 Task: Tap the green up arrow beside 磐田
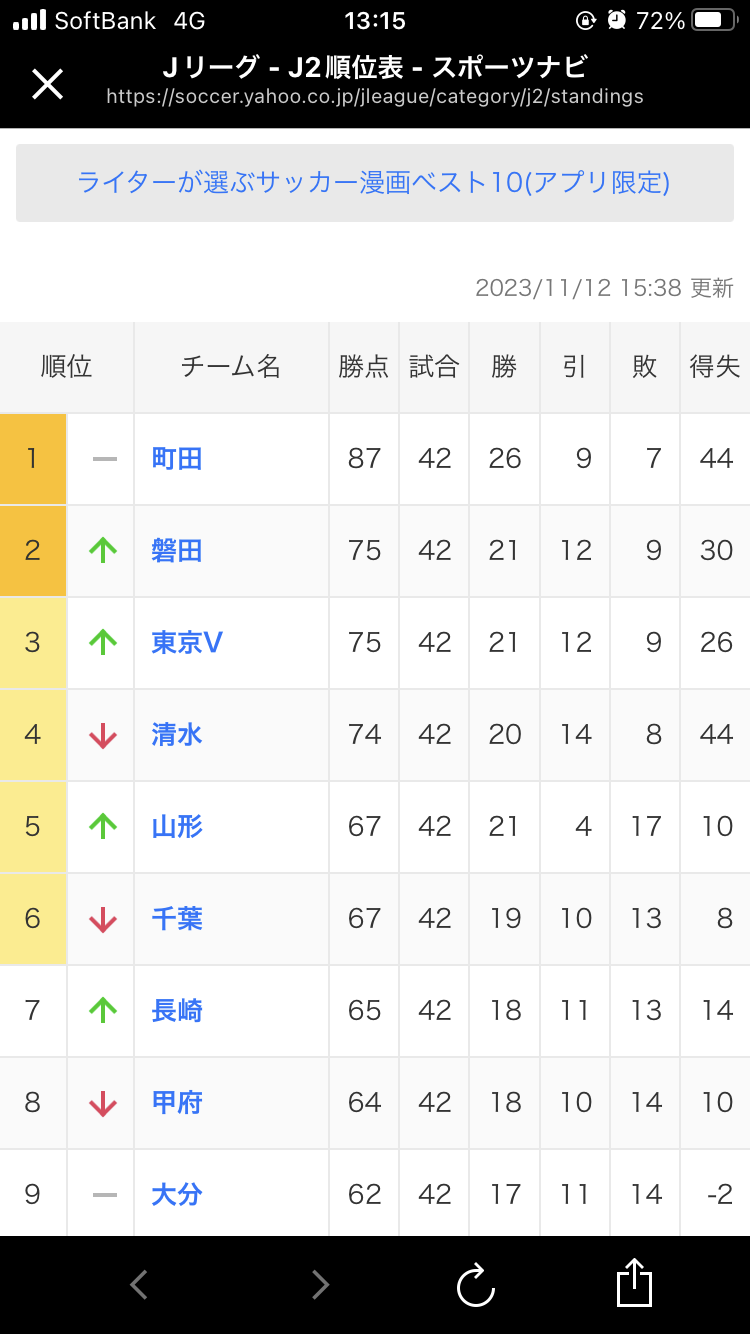tap(103, 550)
